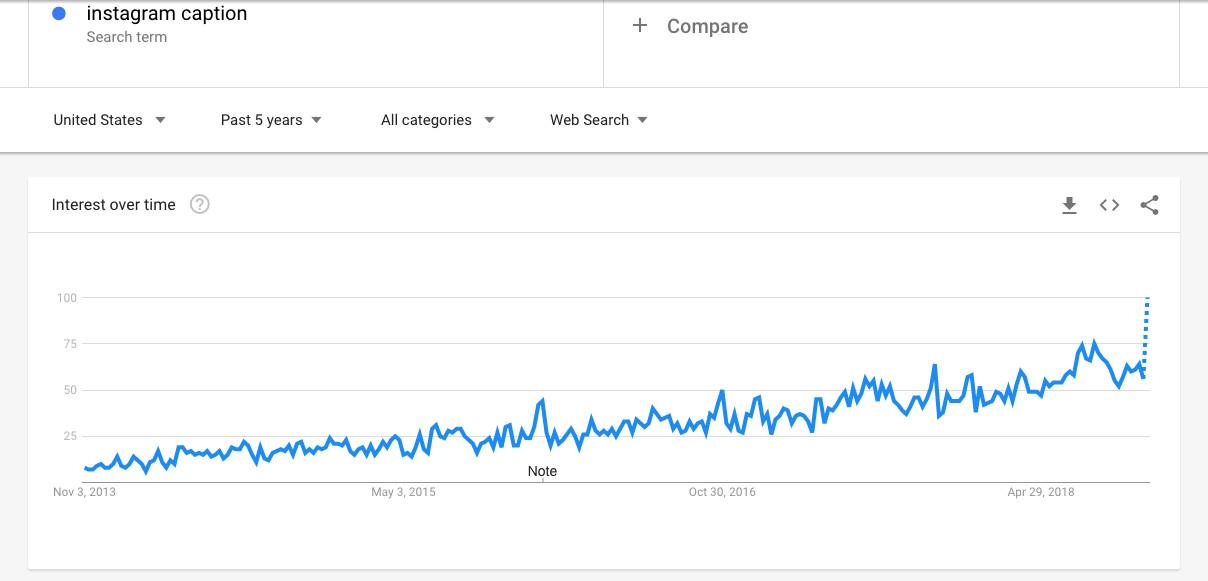The image size is (1208, 581).
Task: Click the Search term subtitle text
Action: click(x=127, y=37)
